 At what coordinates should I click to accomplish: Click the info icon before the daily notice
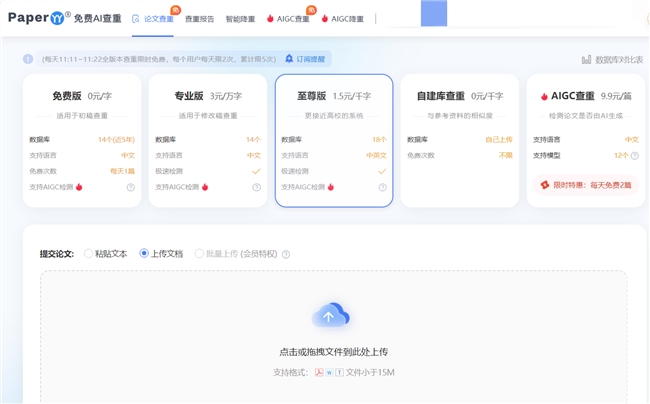(x=30, y=59)
